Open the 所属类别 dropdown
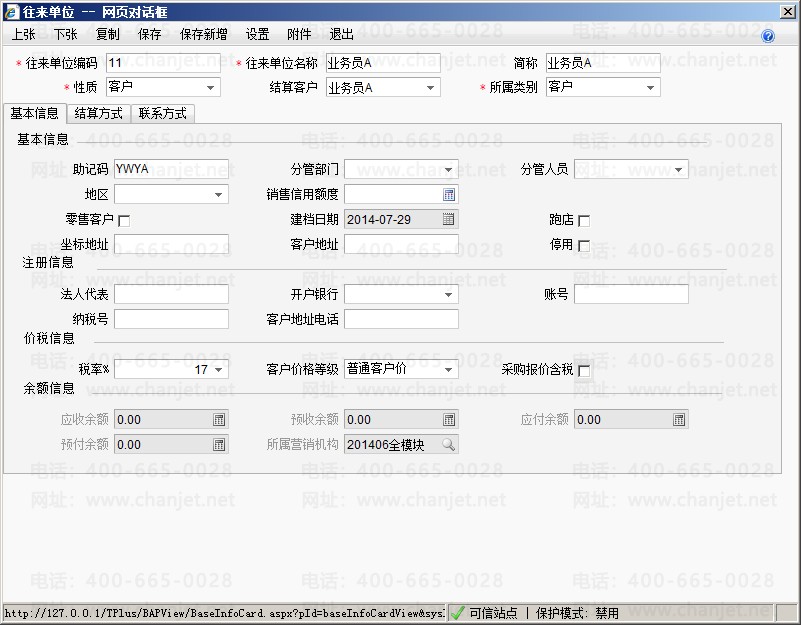This screenshot has height=625, width=801. point(650,88)
